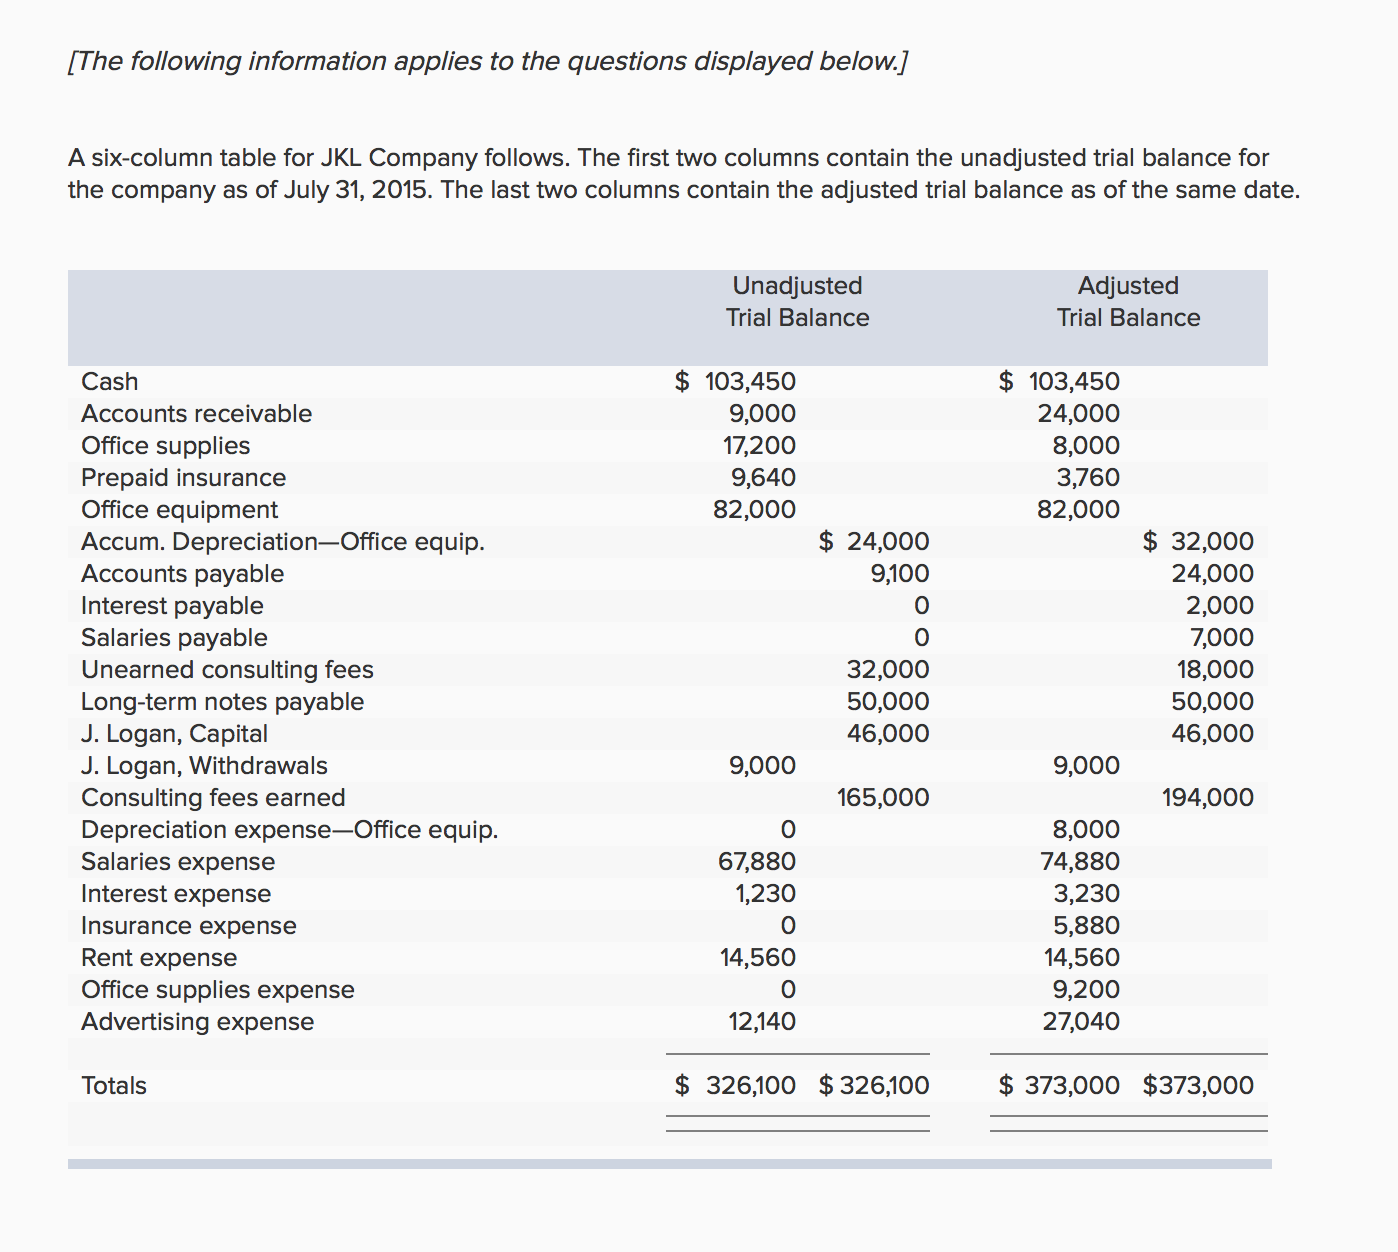
Task: Click unadjusted prepaid insurance value 9,640
Action: [x=763, y=478]
